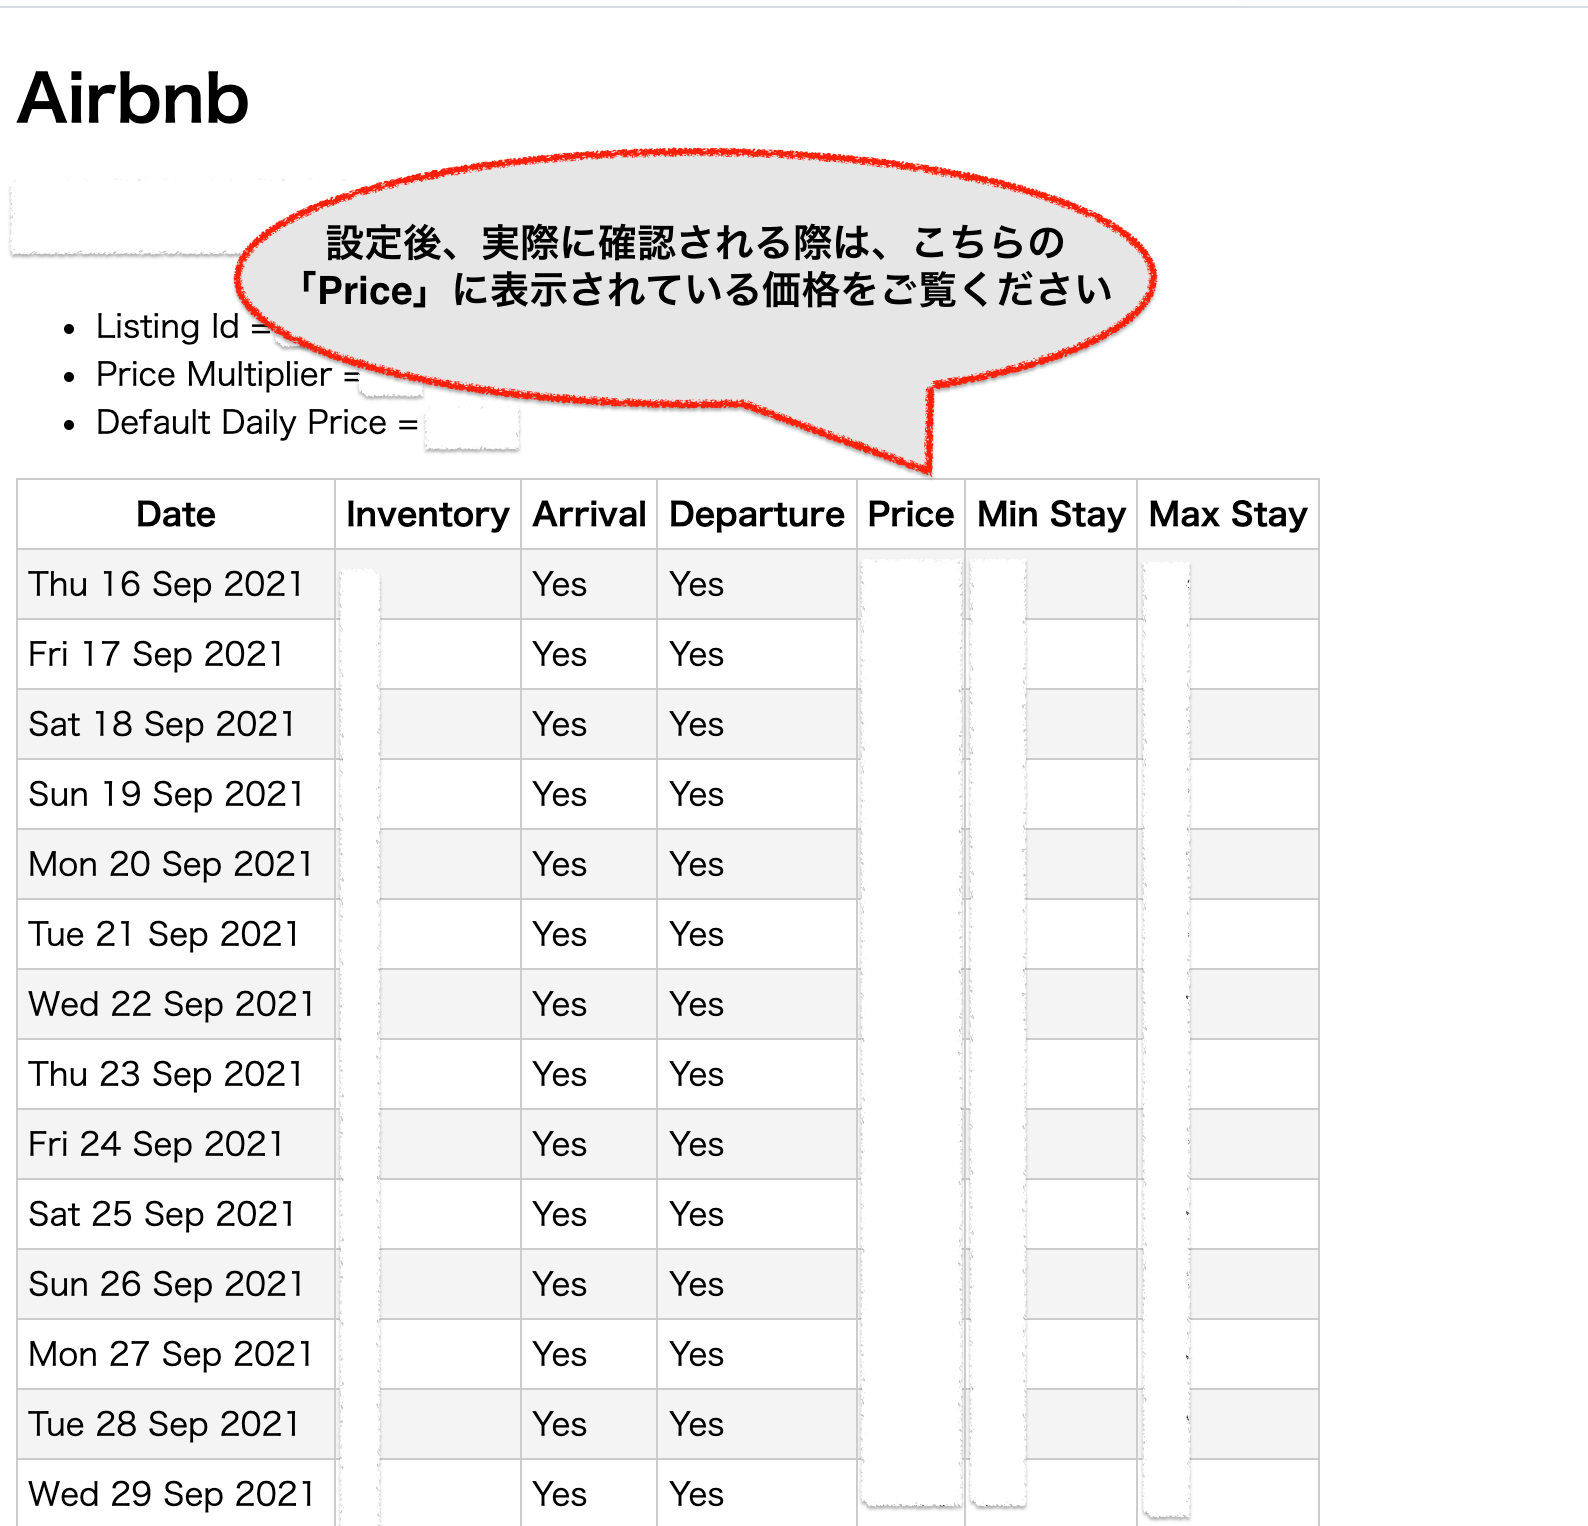Click the Max Stay column header

pyautogui.click(x=1227, y=514)
